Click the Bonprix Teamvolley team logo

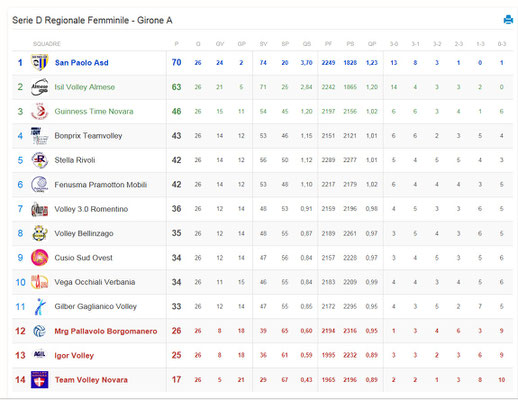[x=39, y=136]
